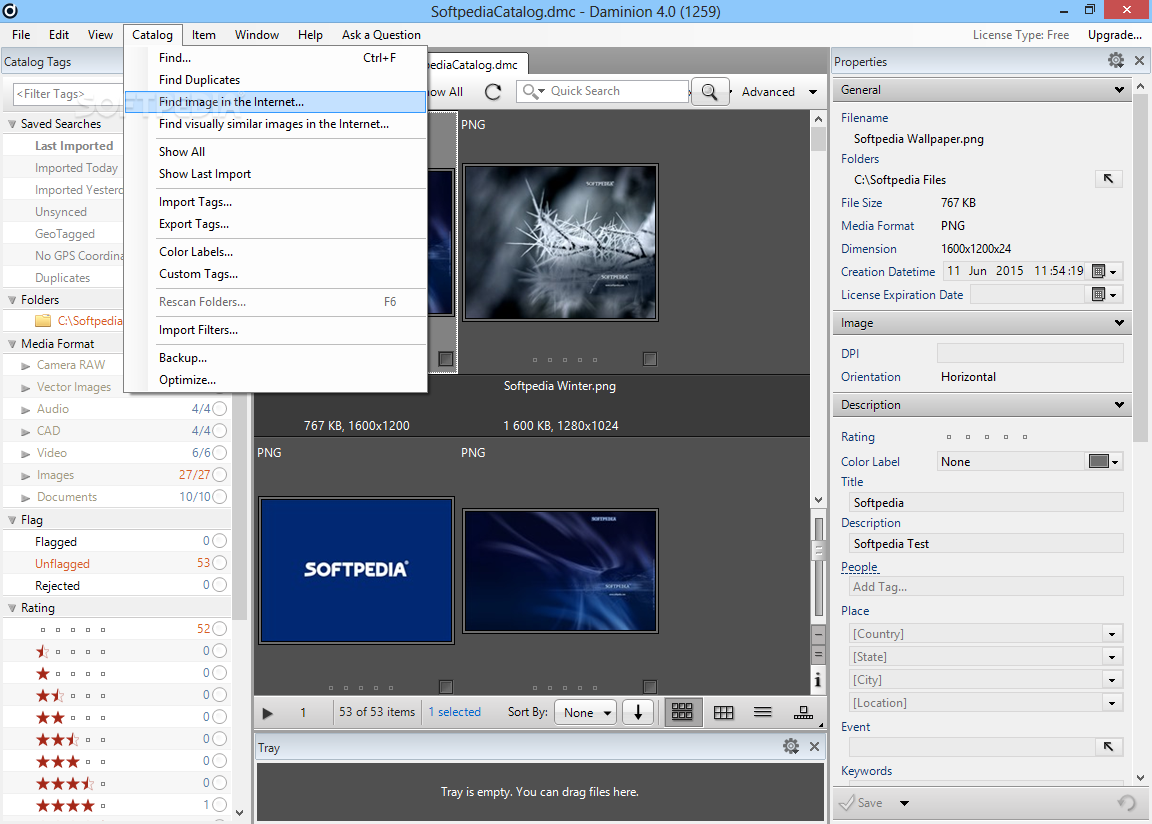Toggle the Documents filter circle
The image size is (1152, 824).
coord(220,497)
